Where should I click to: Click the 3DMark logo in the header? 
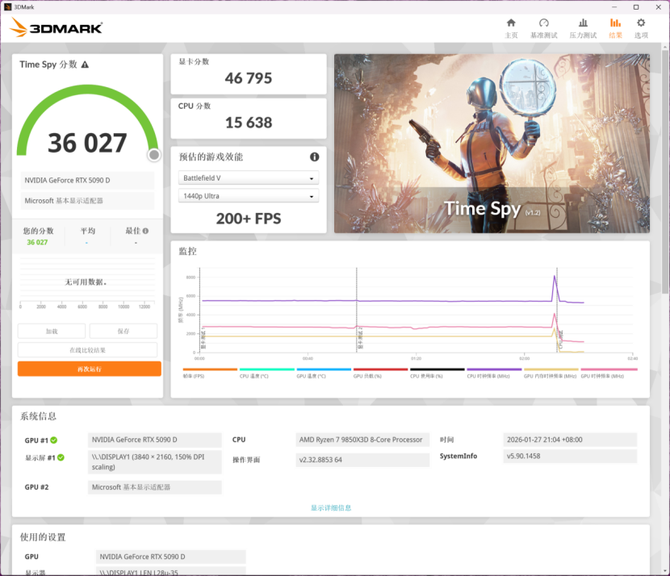coord(56,28)
